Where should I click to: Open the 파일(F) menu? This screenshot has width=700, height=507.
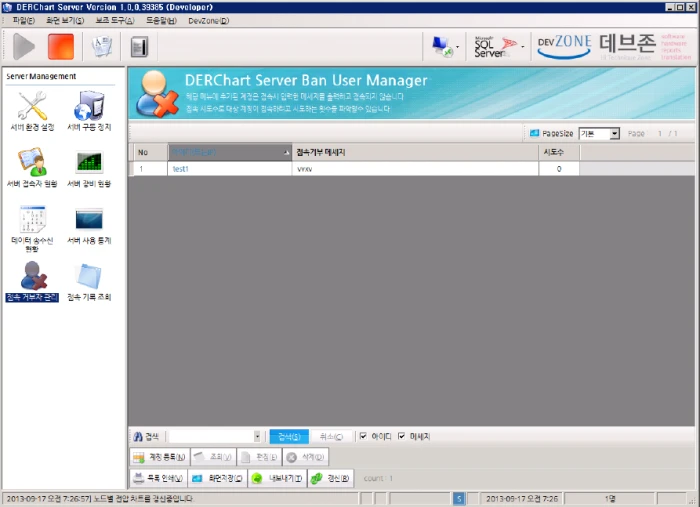(24, 21)
